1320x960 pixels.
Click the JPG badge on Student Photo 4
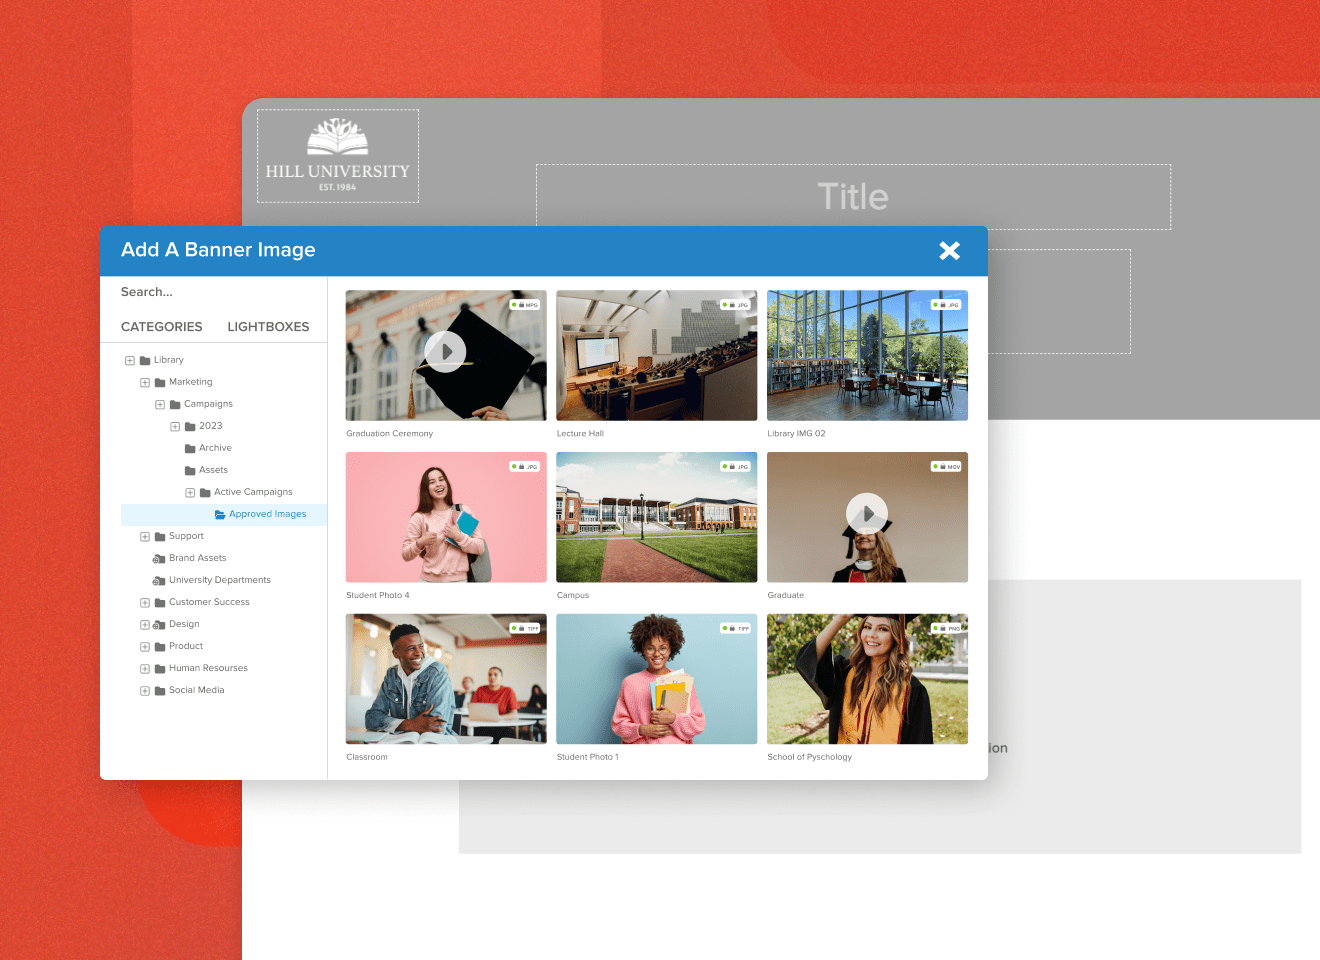click(525, 467)
